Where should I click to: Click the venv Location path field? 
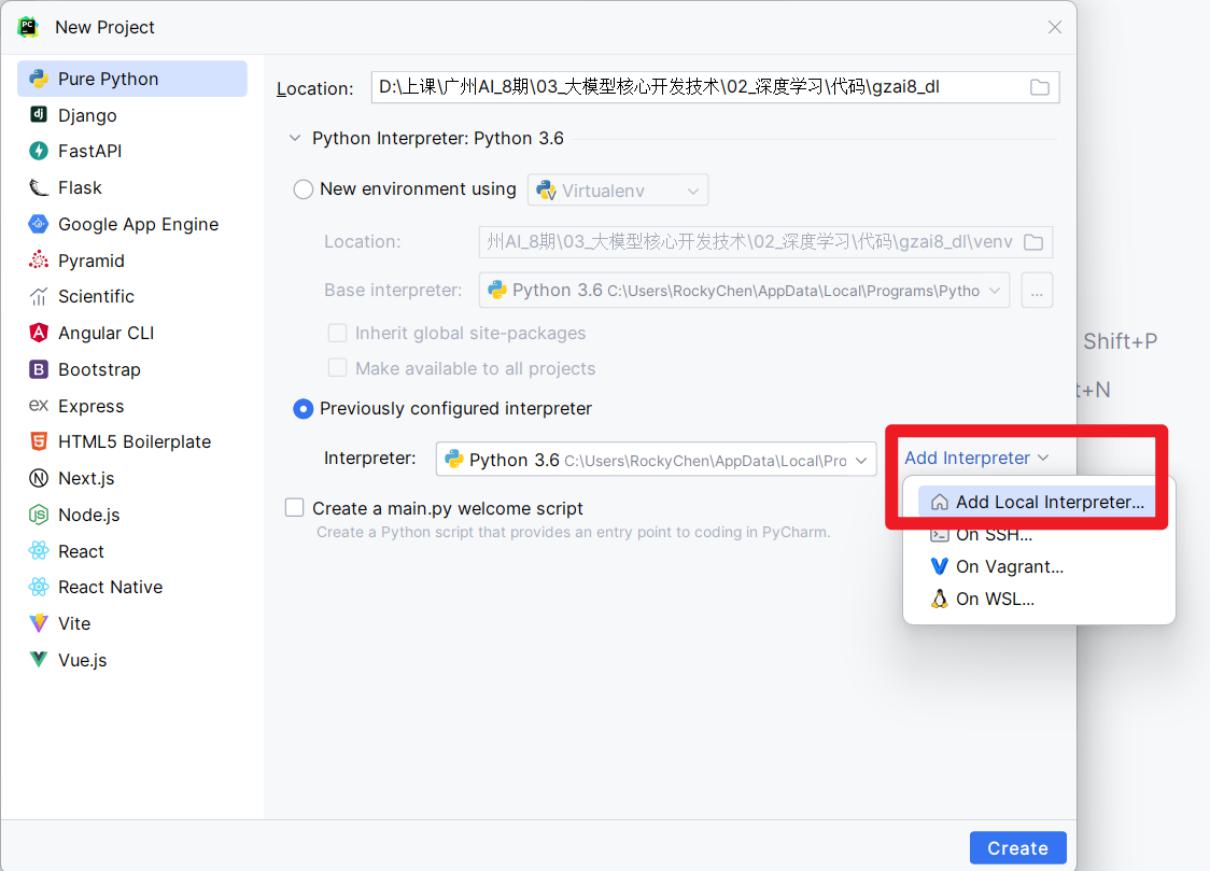(765, 242)
